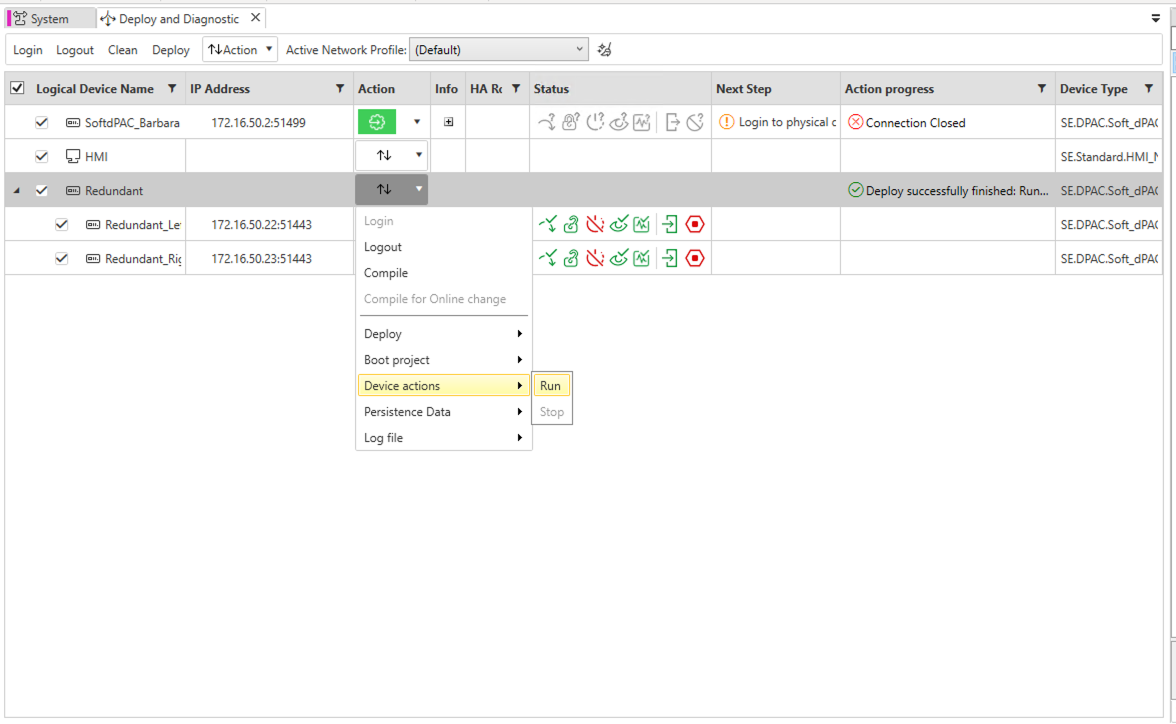This screenshot has width=1176, height=724.
Task: Collapse the Redundant tree node
Action: [16, 191]
